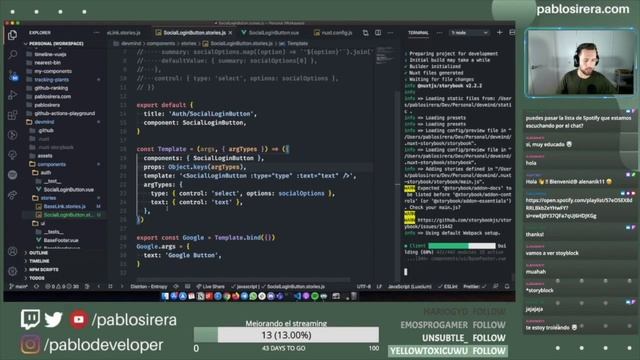
Task: Expand the TODOS section
Action: [x=36, y=278]
